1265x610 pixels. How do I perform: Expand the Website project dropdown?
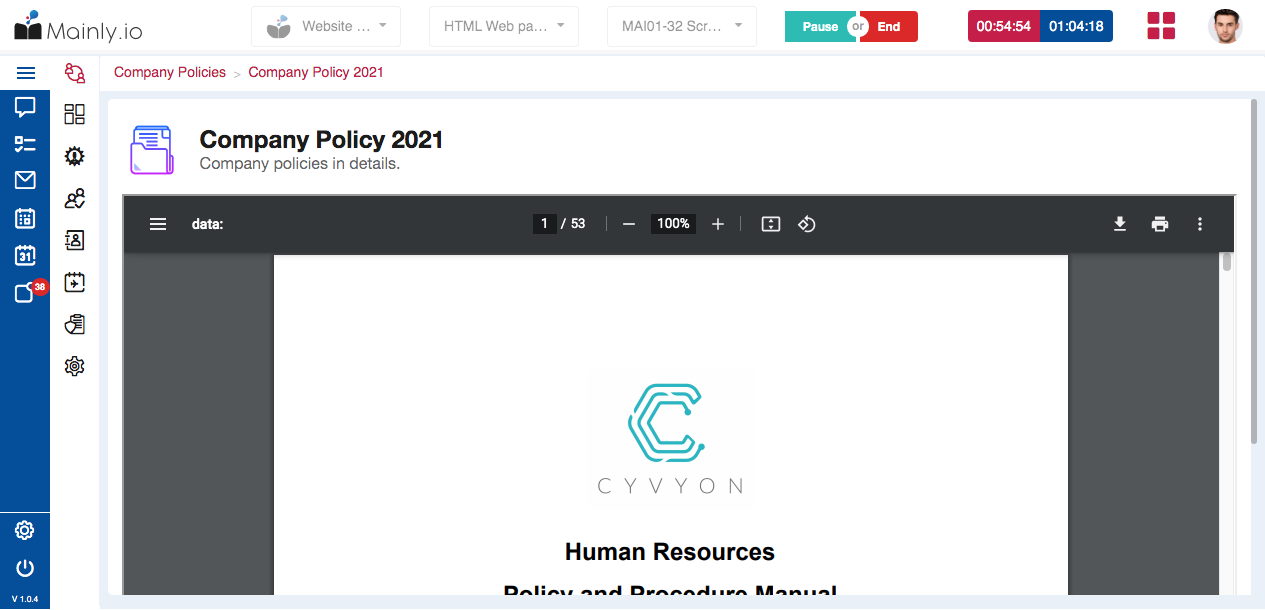click(x=326, y=26)
